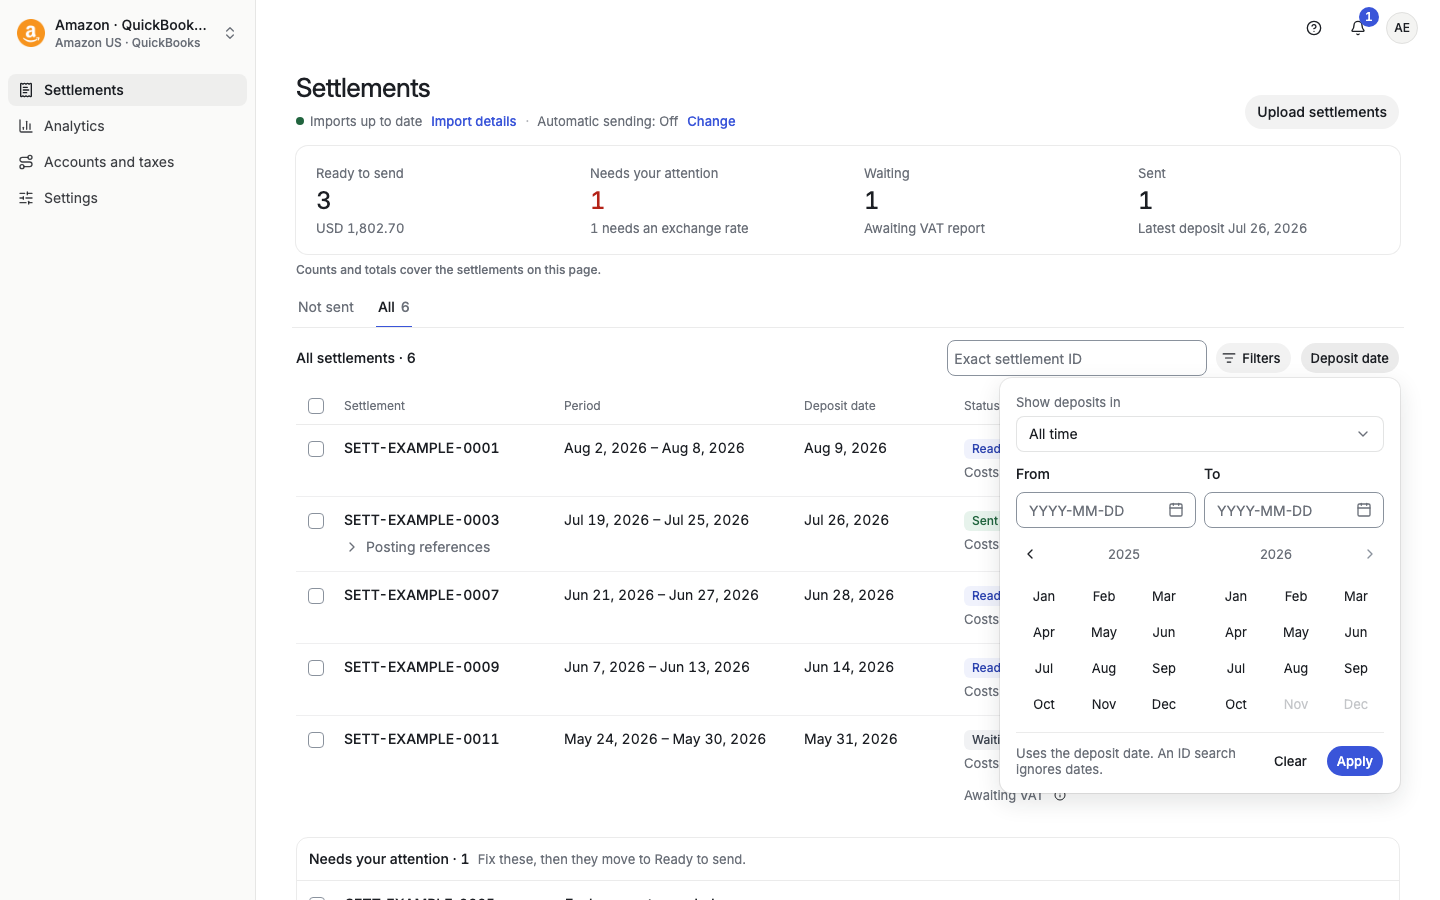Select Aug in the 2025 calendar
This screenshot has height=900, width=1440.
[x=1104, y=668]
